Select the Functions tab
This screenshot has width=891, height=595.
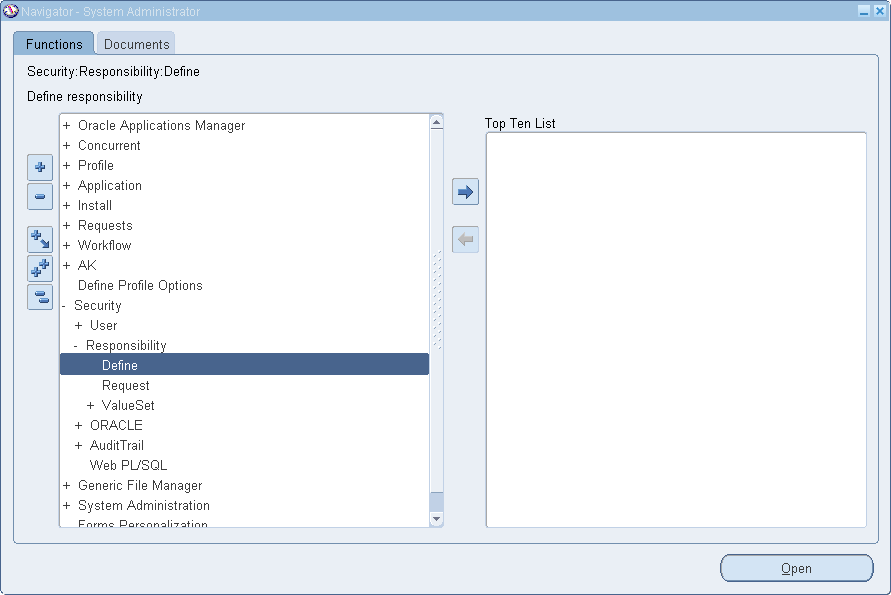(53, 43)
